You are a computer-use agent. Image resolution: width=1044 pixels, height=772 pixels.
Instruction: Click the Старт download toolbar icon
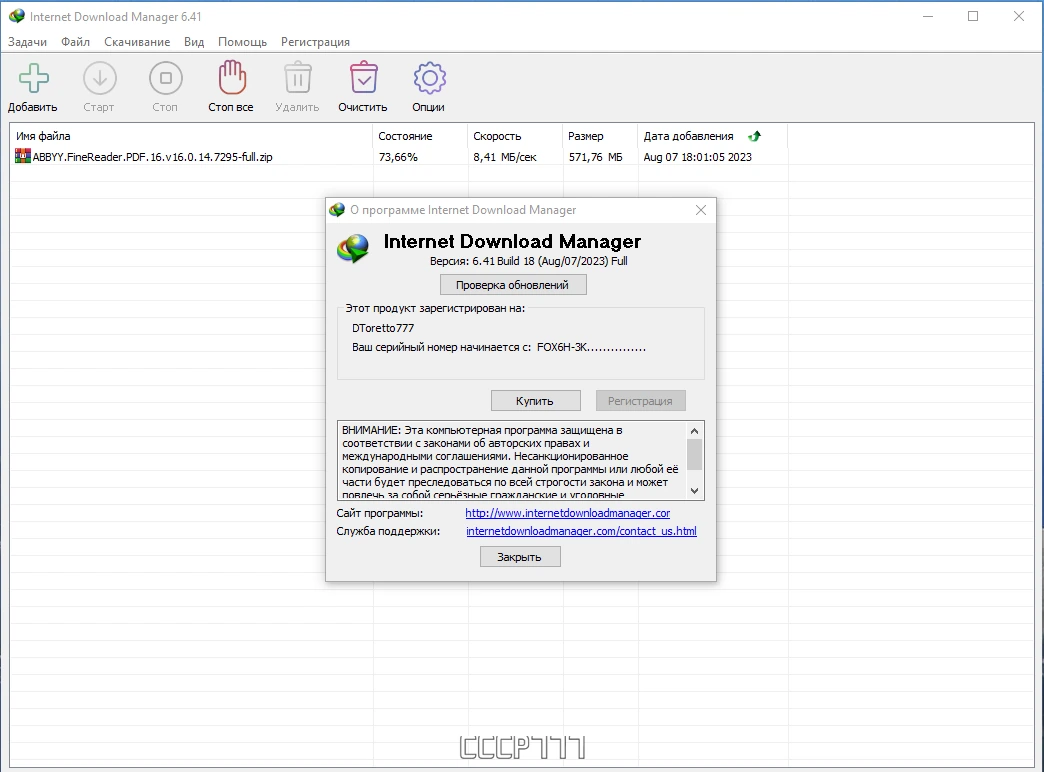99,79
